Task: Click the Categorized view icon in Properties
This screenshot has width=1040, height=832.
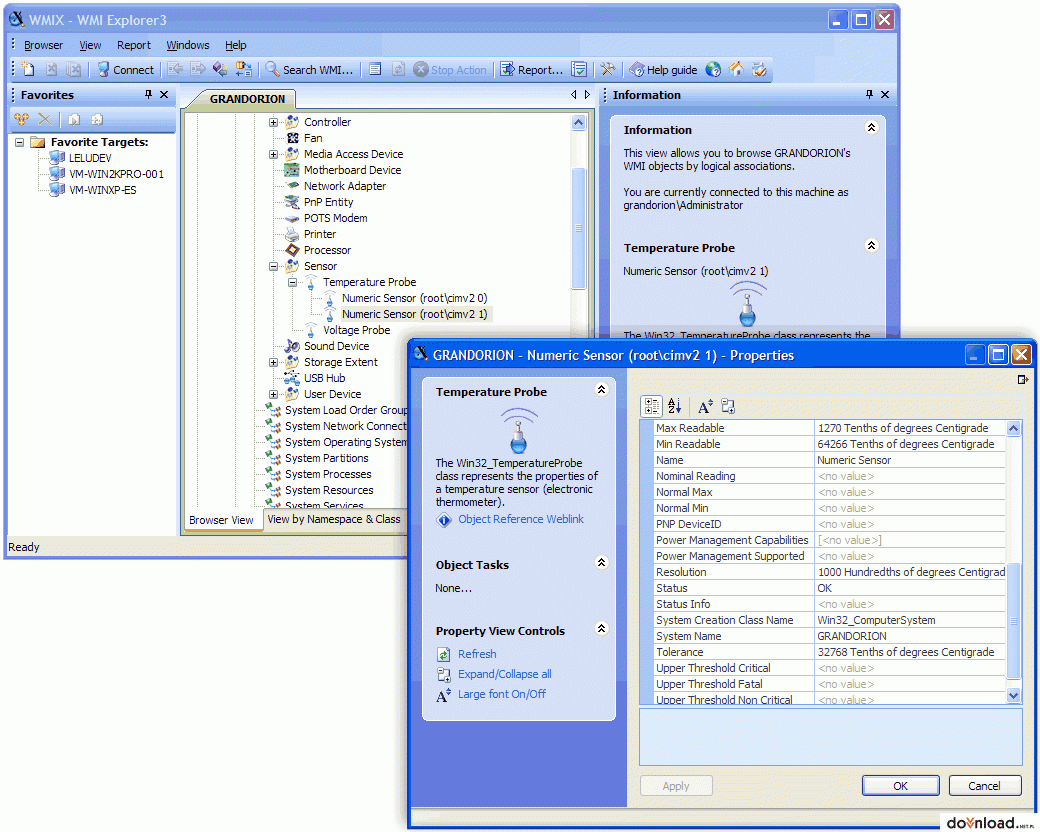Action: [x=652, y=406]
